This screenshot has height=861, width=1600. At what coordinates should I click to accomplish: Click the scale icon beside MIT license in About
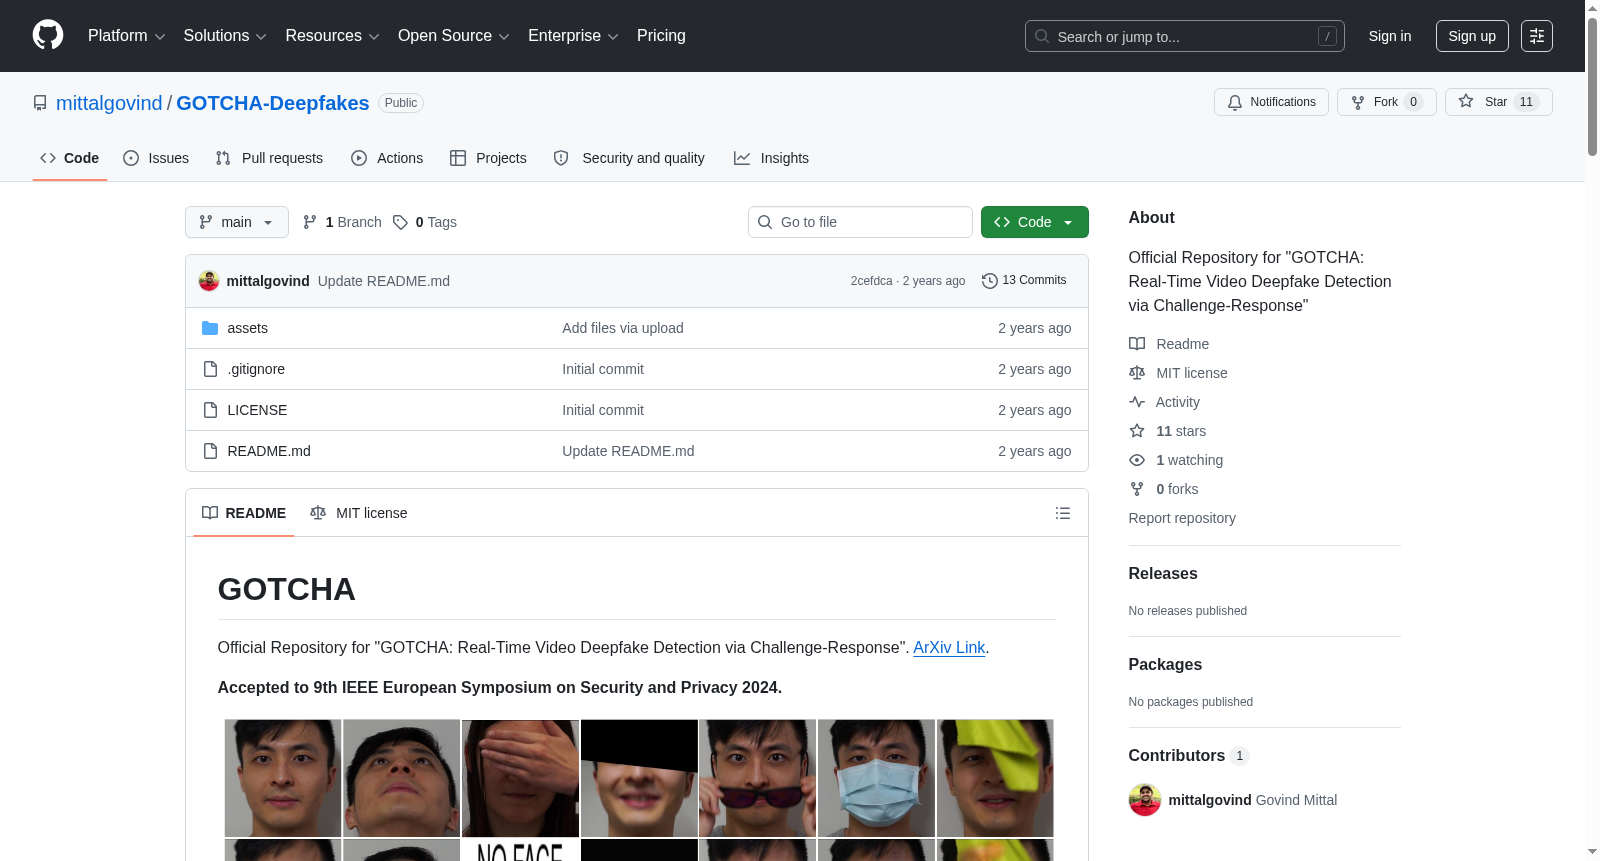click(1137, 373)
